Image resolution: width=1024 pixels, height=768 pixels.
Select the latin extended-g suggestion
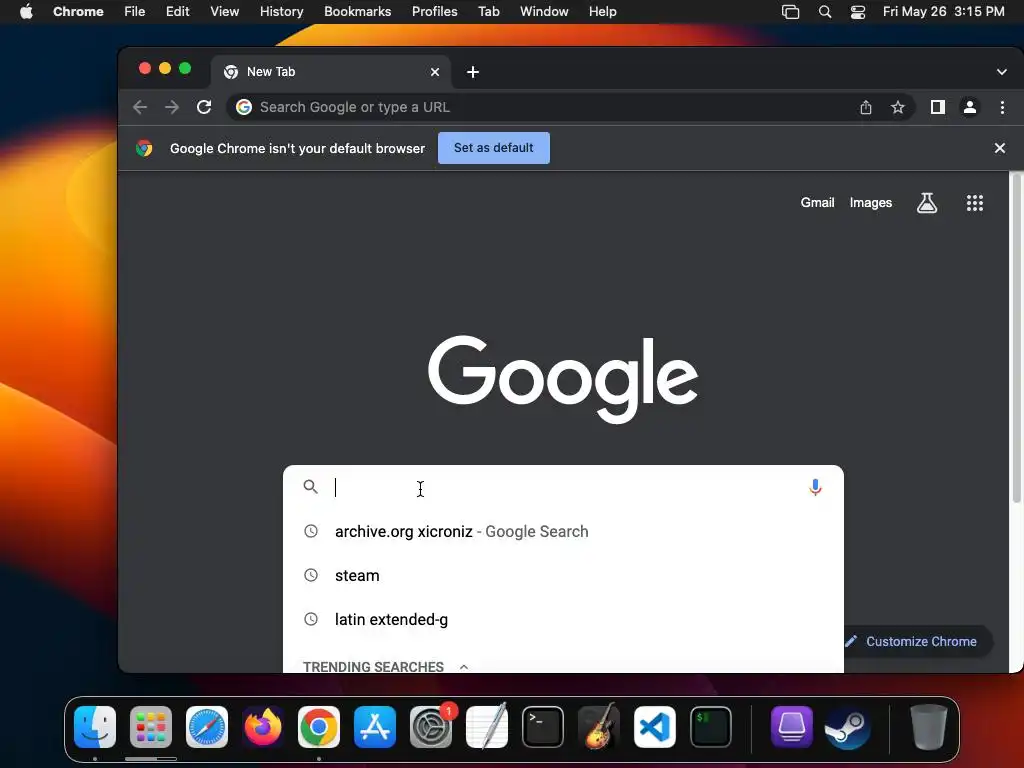pyautogui.click(x=563, y=619)
